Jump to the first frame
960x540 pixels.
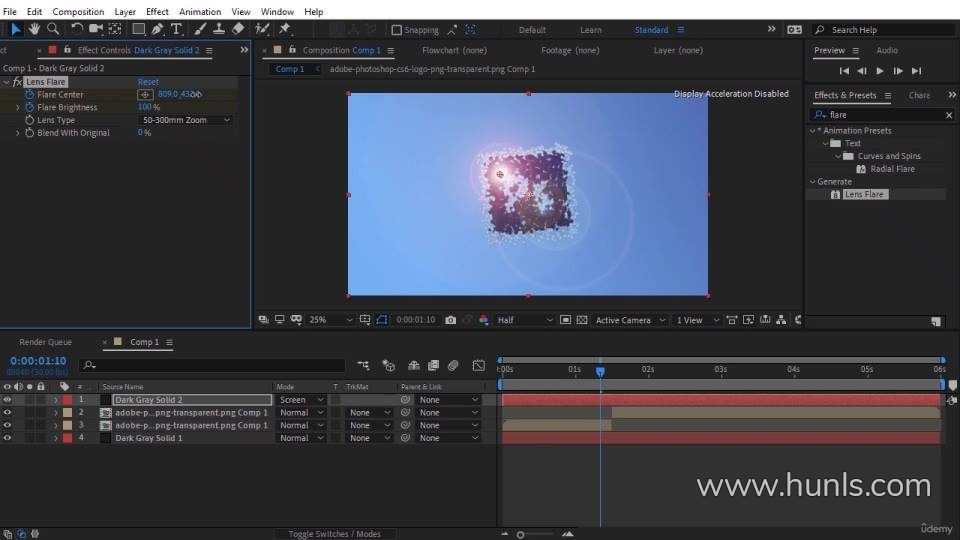point(844,71)
